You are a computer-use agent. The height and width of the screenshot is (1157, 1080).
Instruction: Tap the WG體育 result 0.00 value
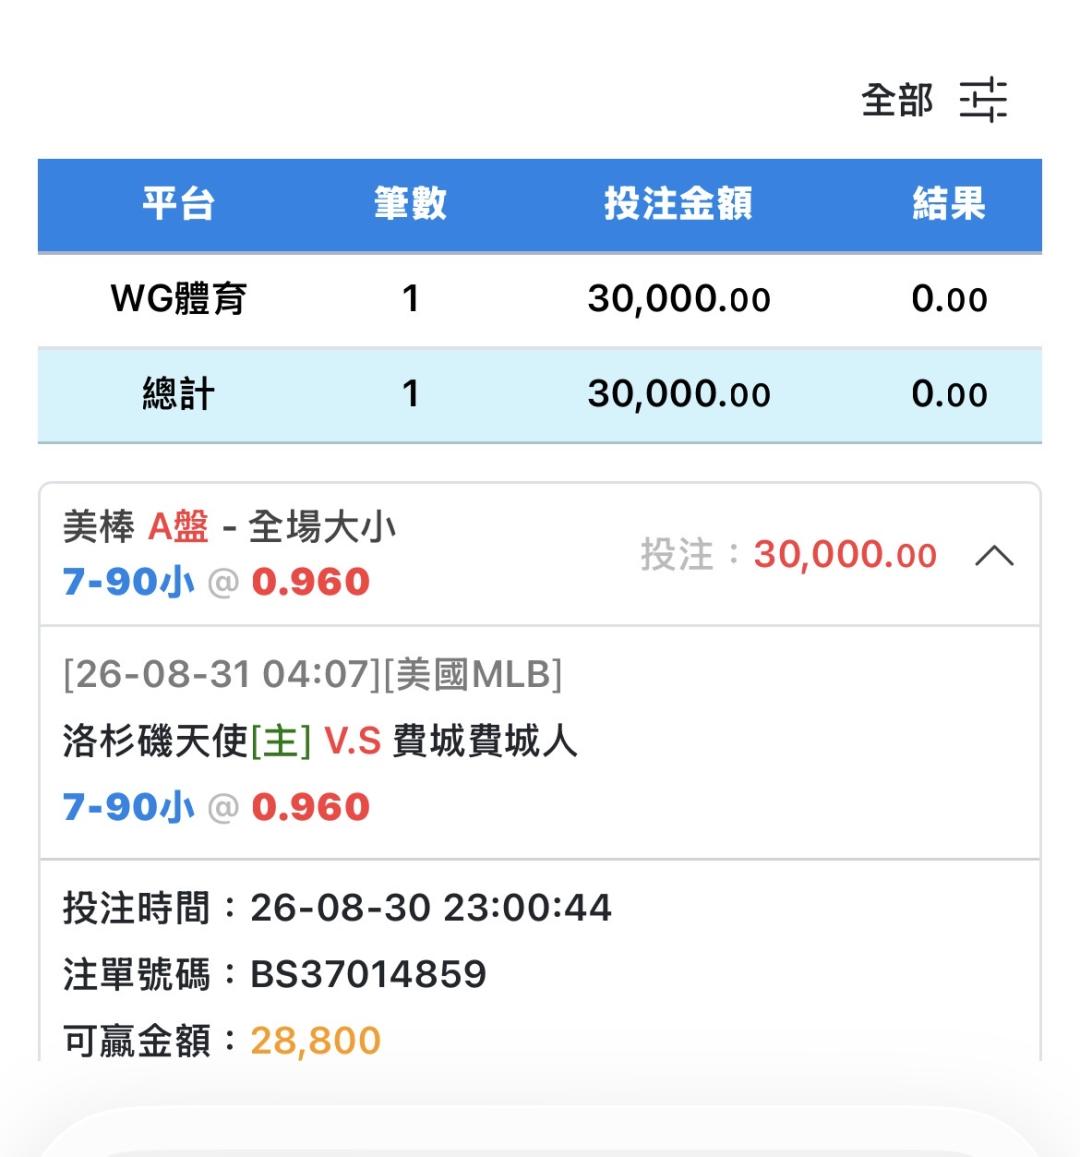tap(949, 299)
